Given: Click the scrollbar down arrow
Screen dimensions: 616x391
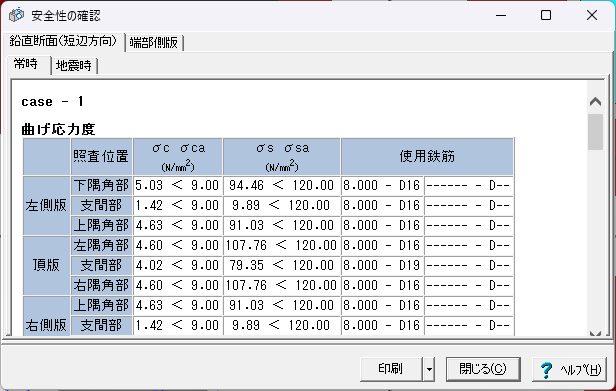Looking at the screenshot, I should (x=595, y=334).
